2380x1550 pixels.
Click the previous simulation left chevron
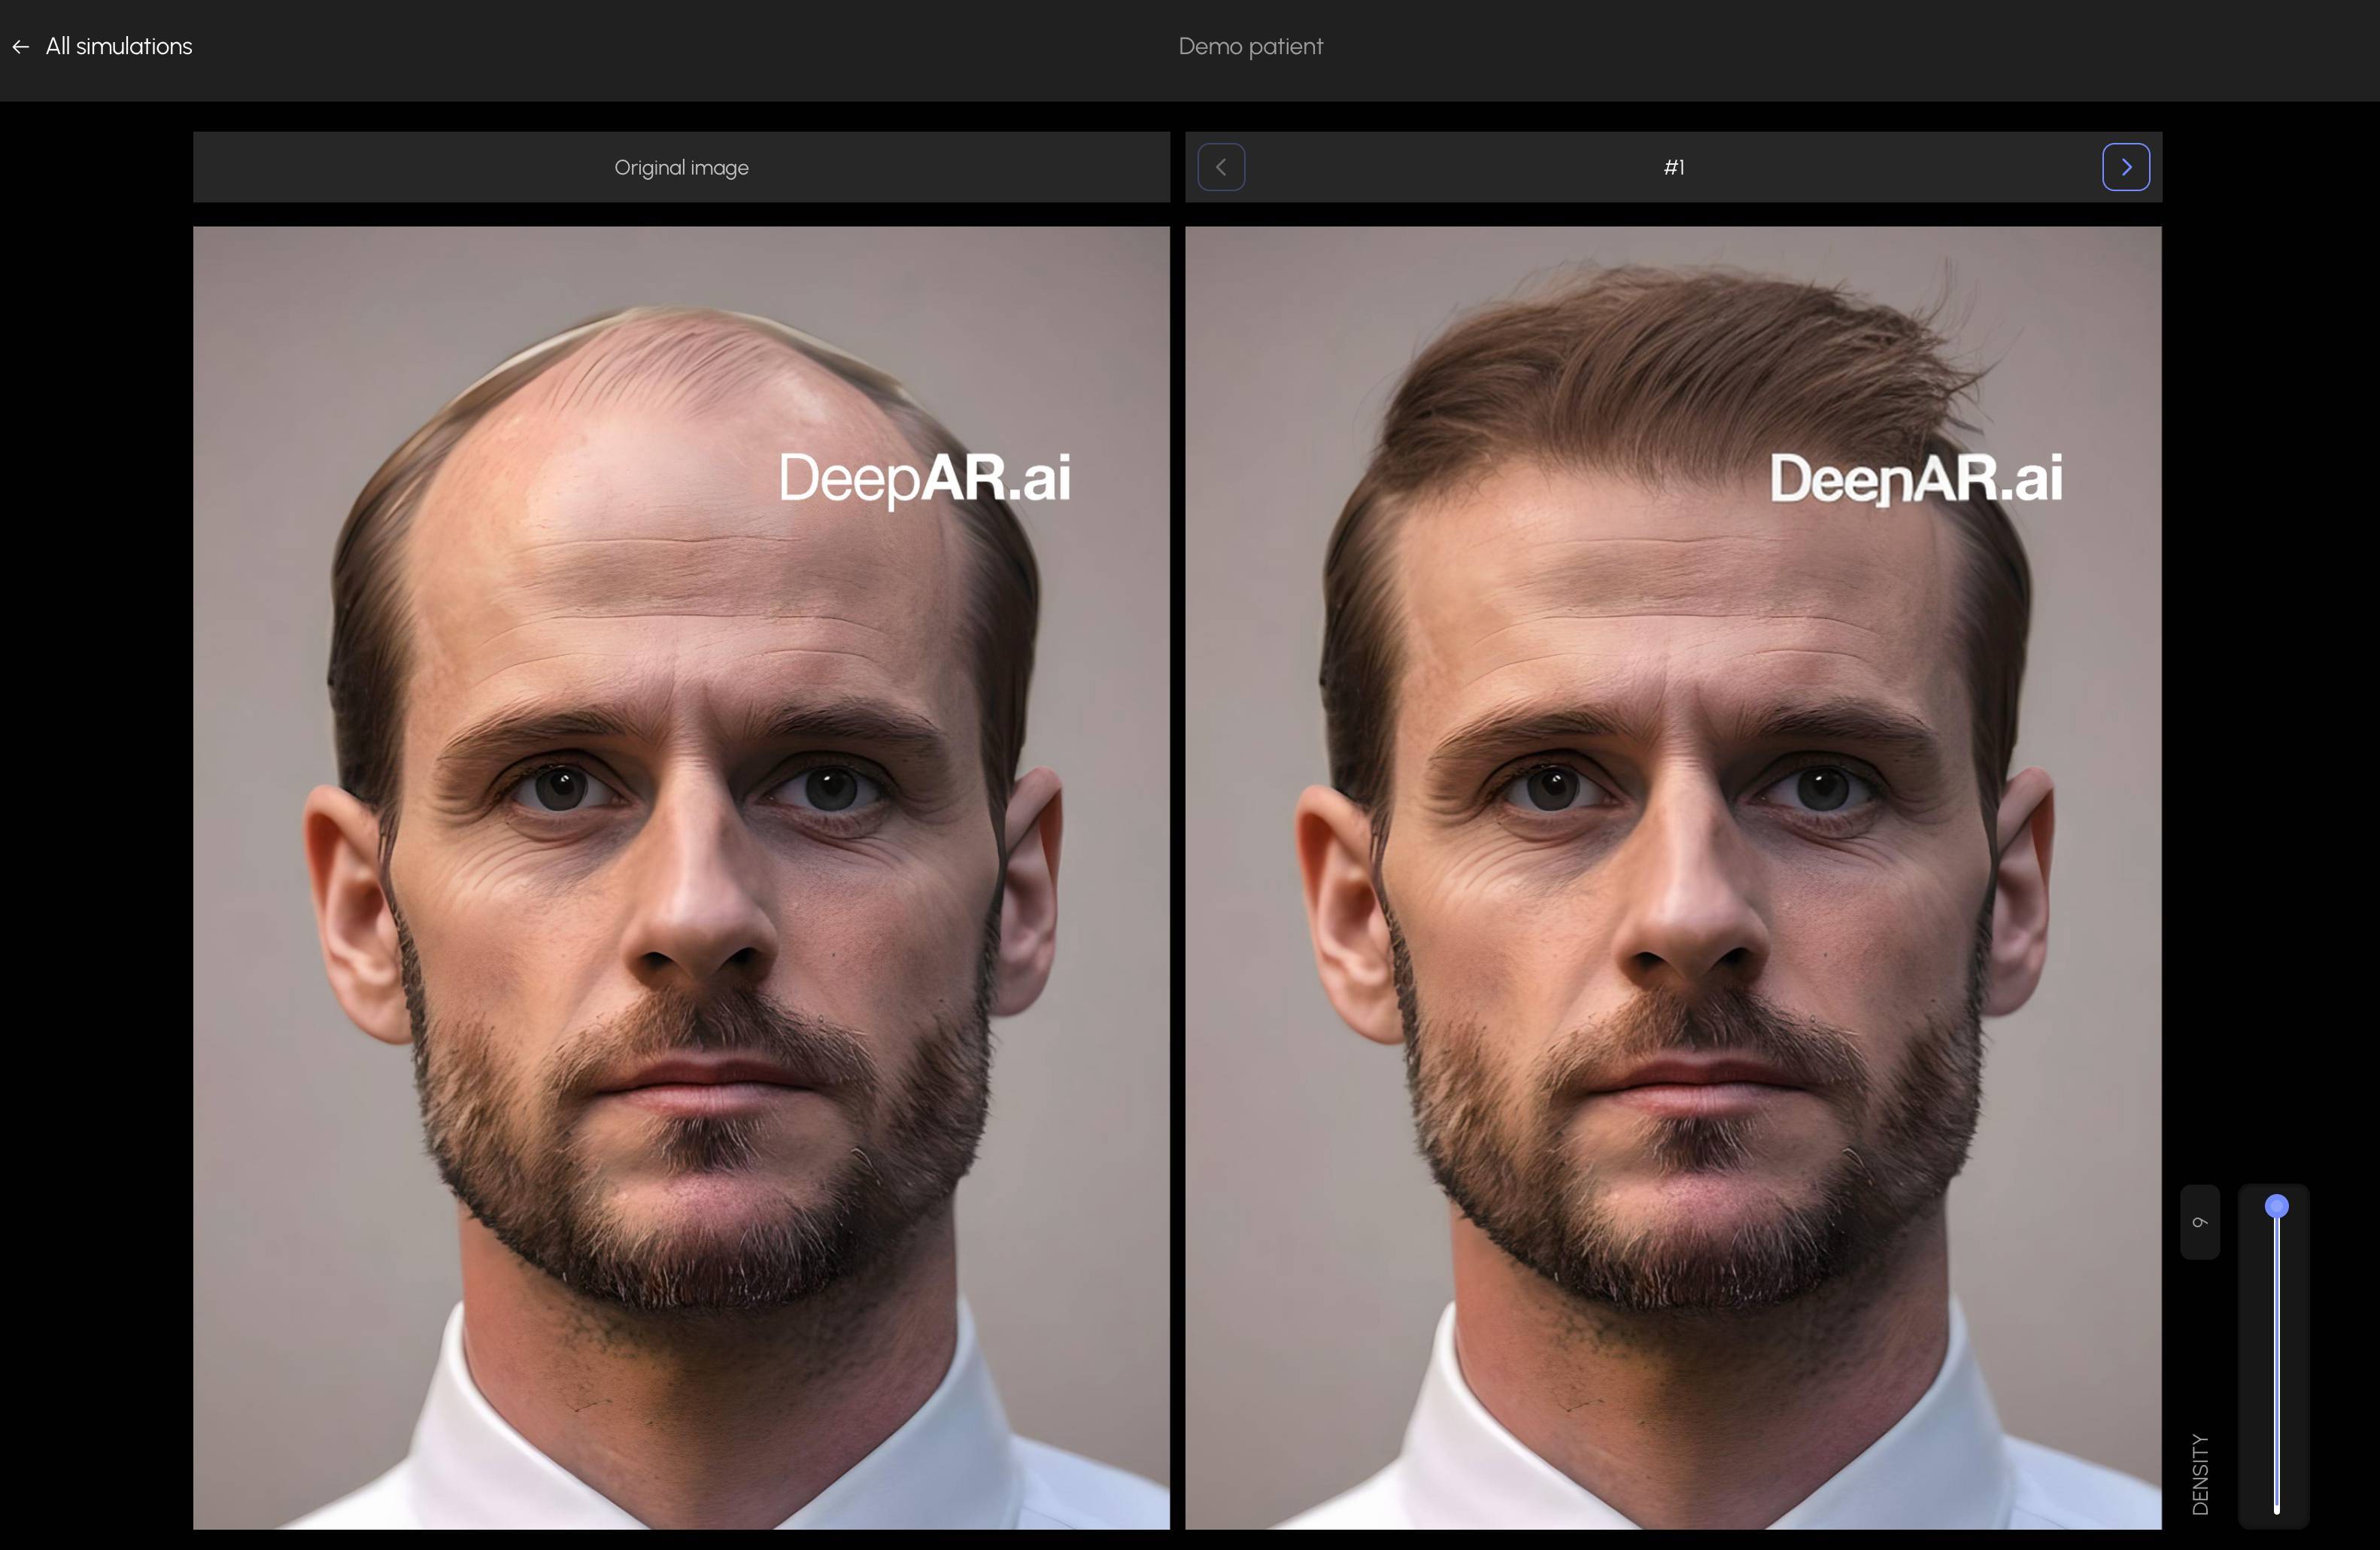click(x=1221, y=167)
